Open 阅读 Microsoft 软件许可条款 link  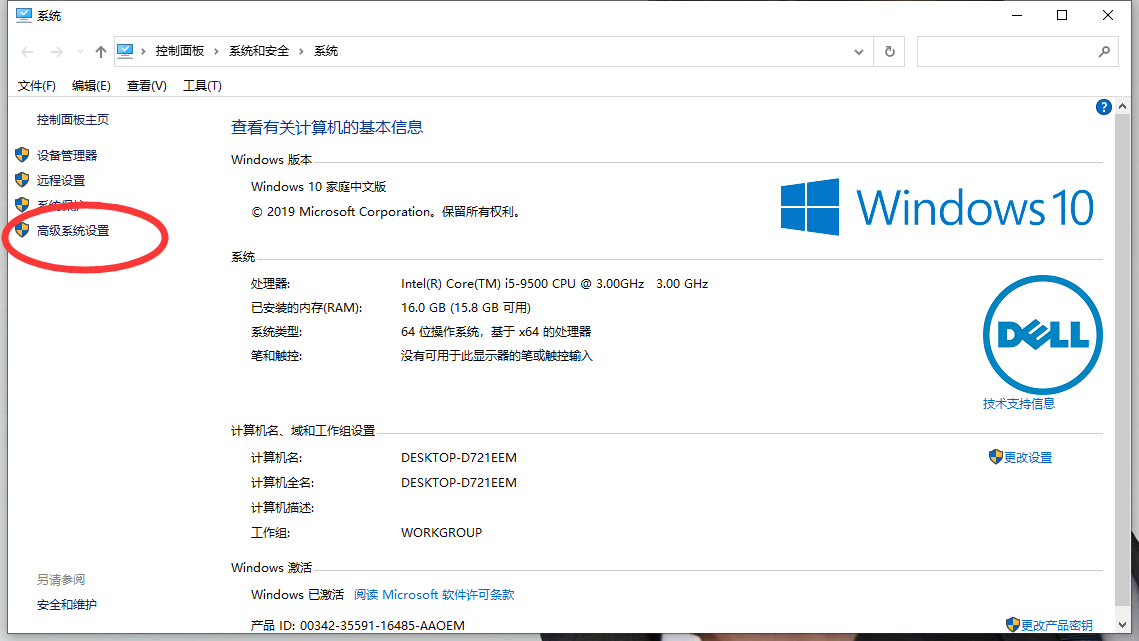tap(434, 594)
